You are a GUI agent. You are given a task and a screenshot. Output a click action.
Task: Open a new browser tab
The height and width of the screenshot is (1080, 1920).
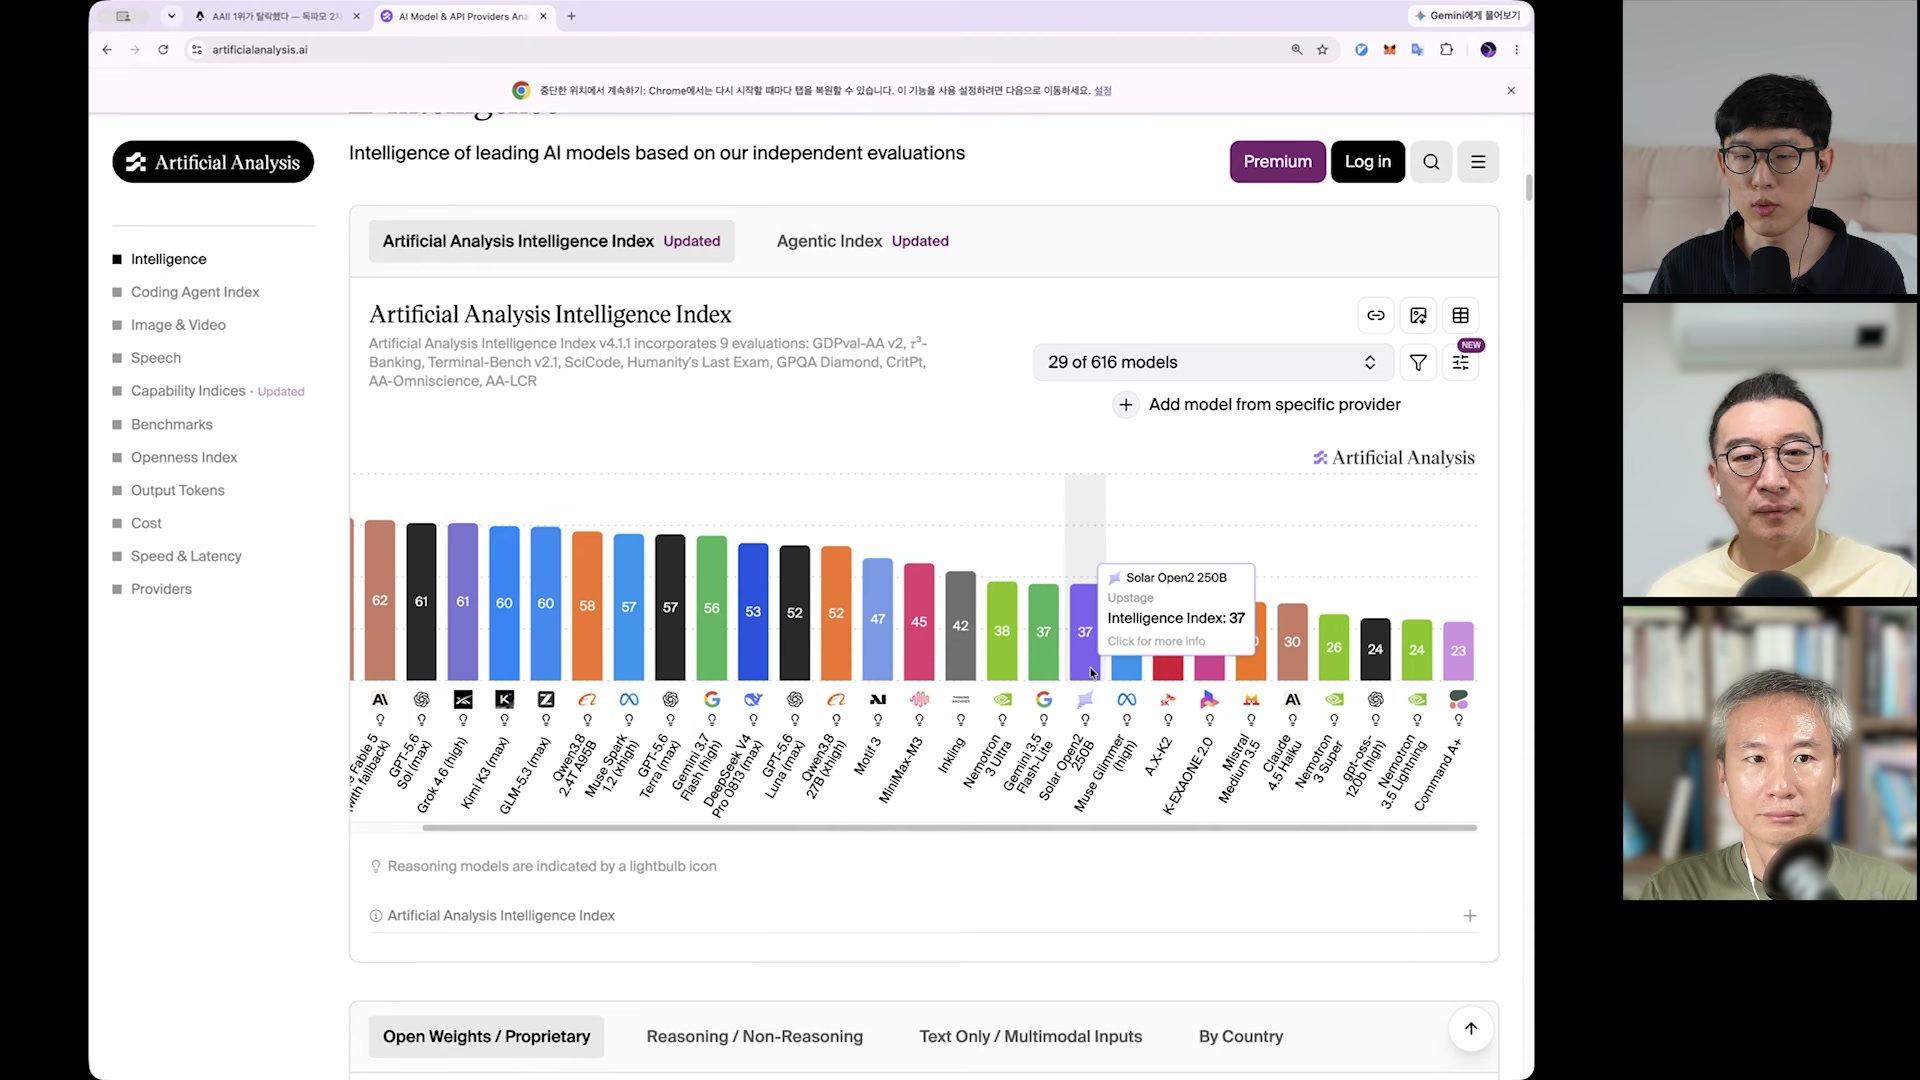(x=571, y=16)
